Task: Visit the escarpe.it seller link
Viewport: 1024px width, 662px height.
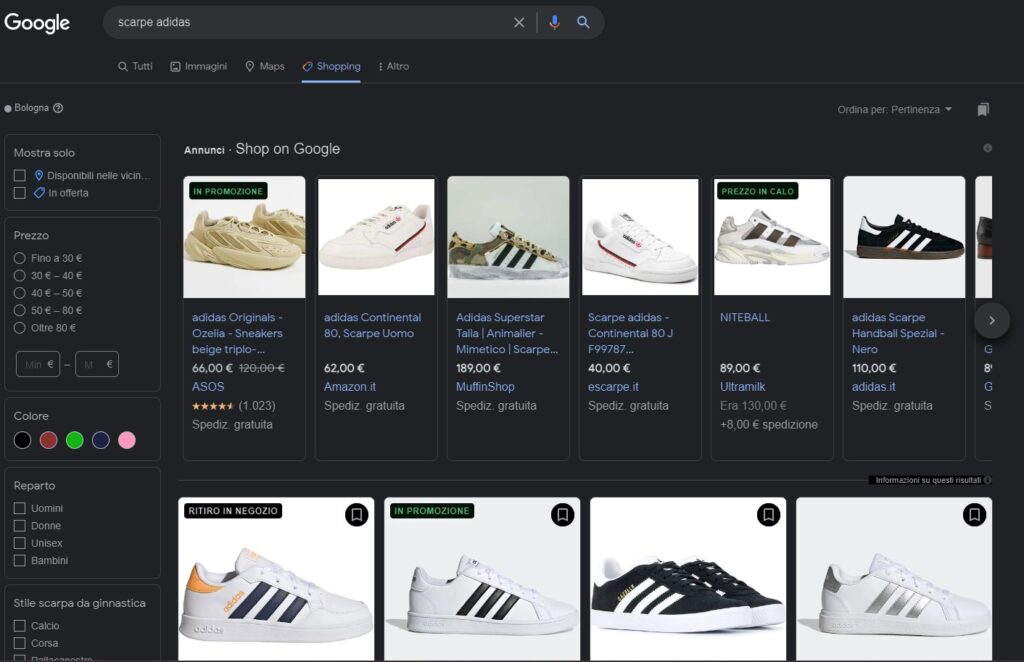Action: tap(613, 386)
